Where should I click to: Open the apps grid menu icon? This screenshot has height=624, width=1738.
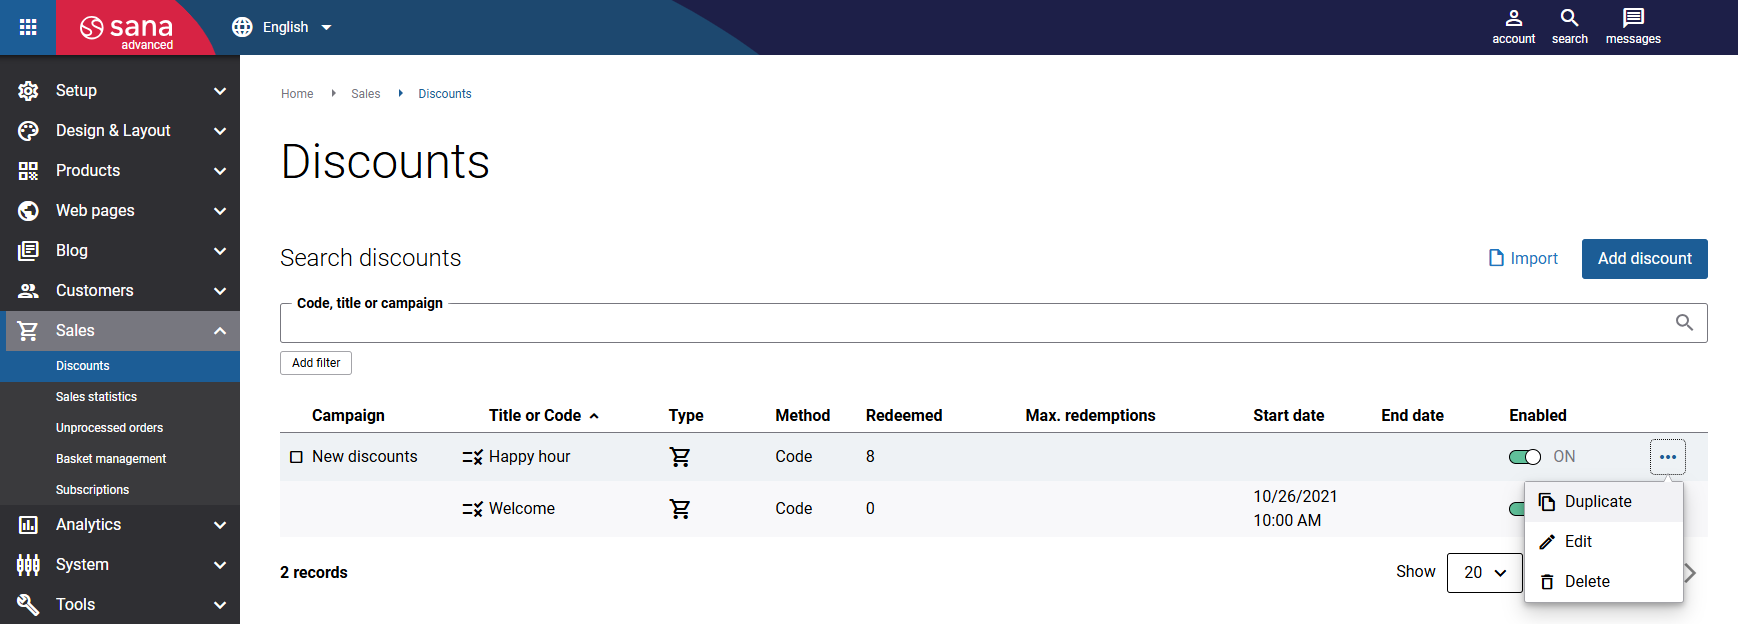coord(28,27)
